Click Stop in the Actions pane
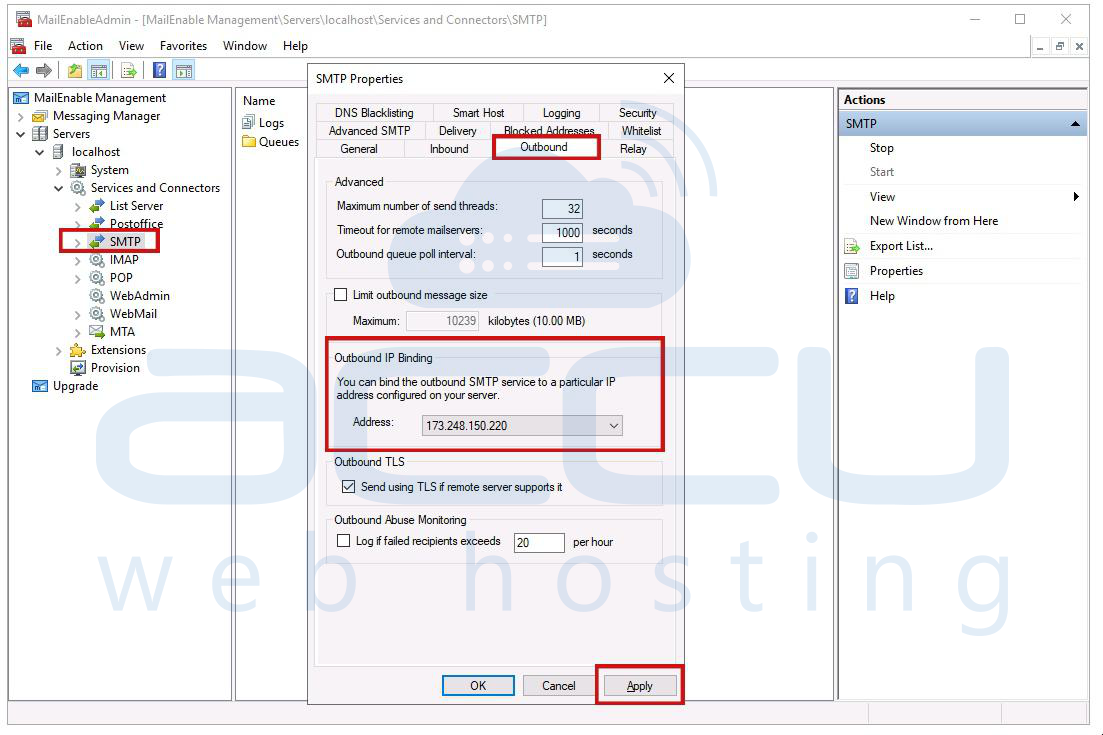 881,148
